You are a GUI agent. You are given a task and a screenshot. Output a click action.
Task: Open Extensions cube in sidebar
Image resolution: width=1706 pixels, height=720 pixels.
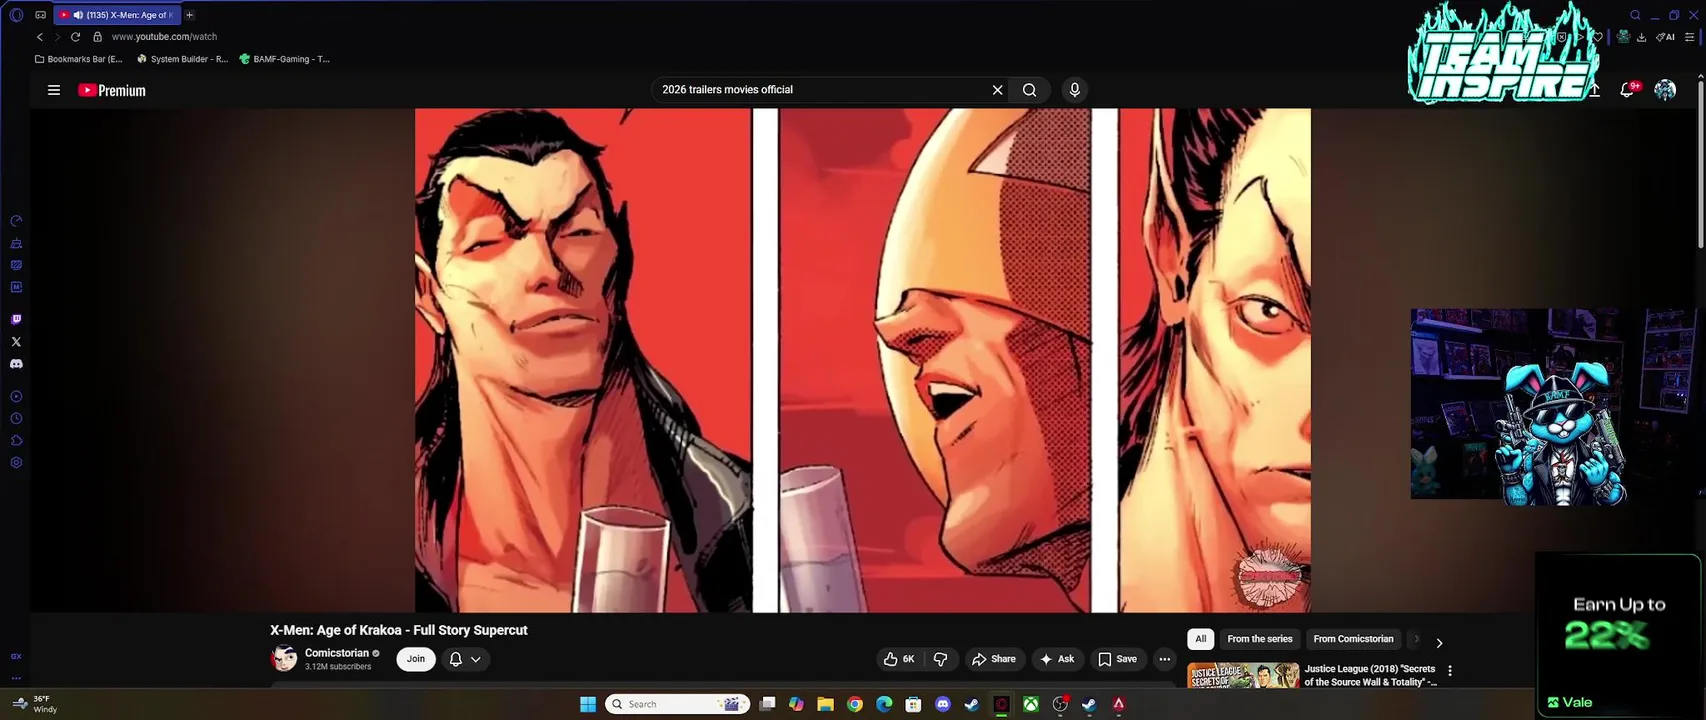point(16,441)
